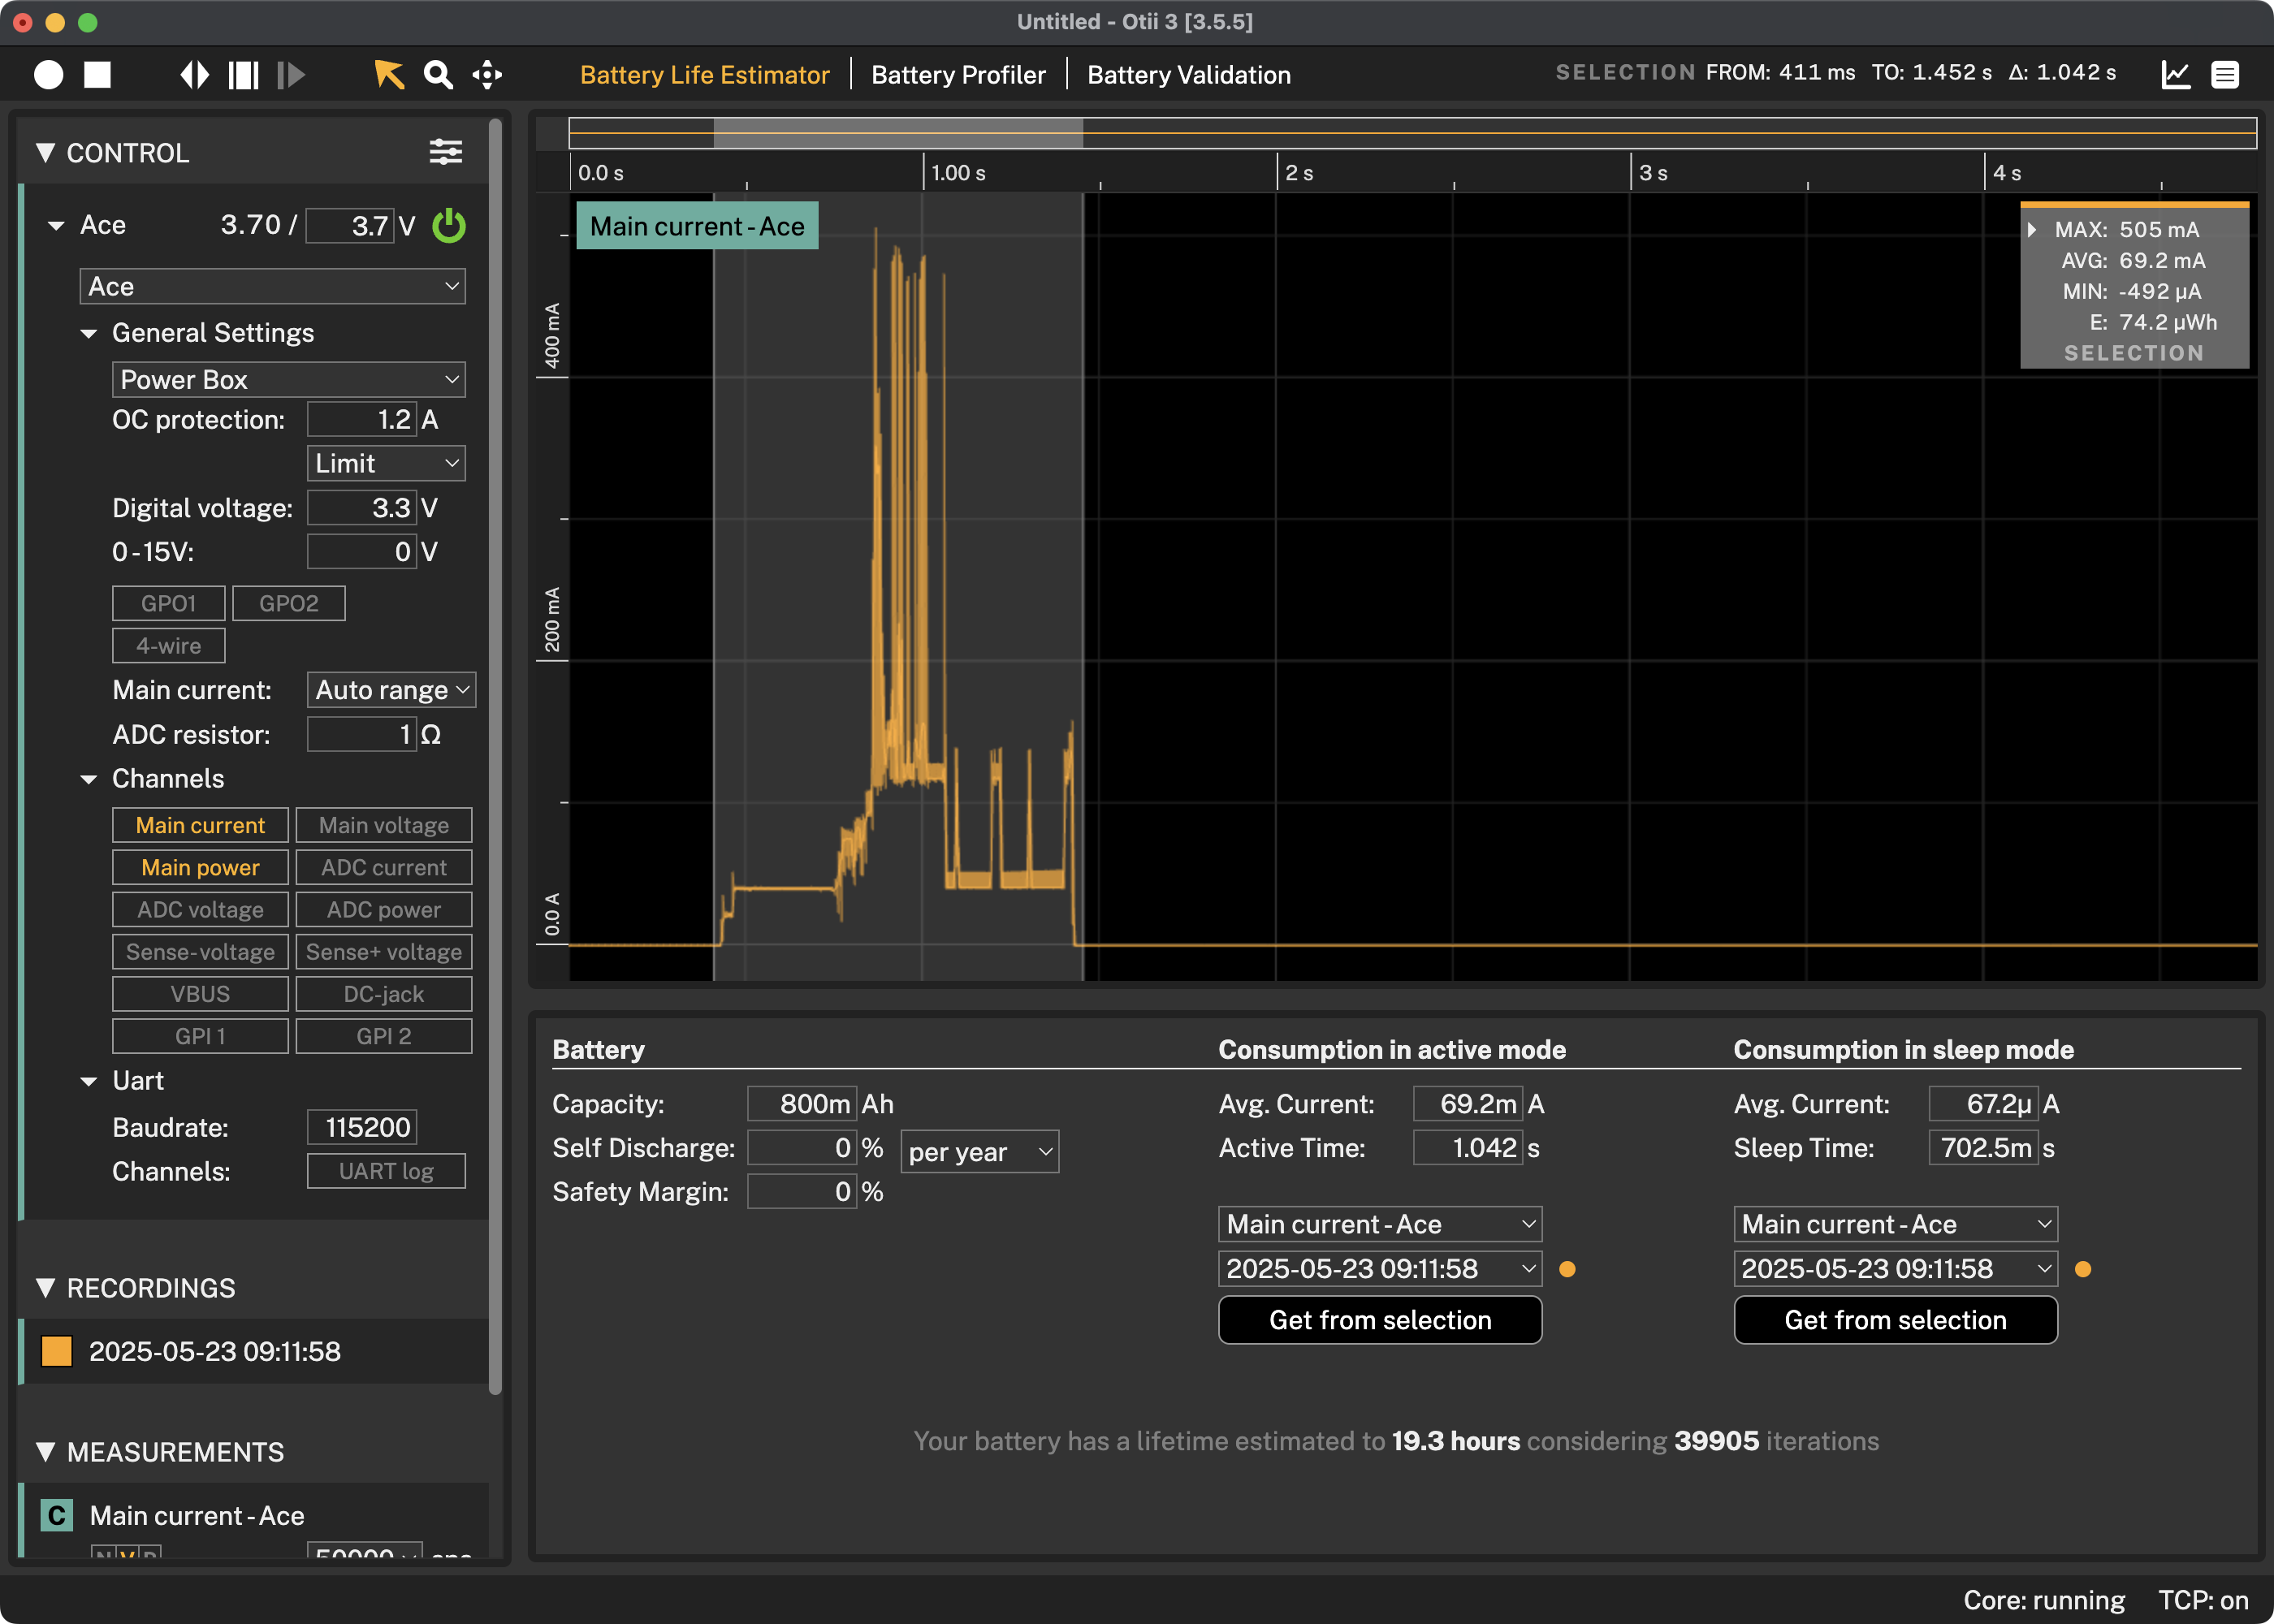Enable the Sense-voltage channel
Screen dimensions: 2274x1624
coord(200,951)
